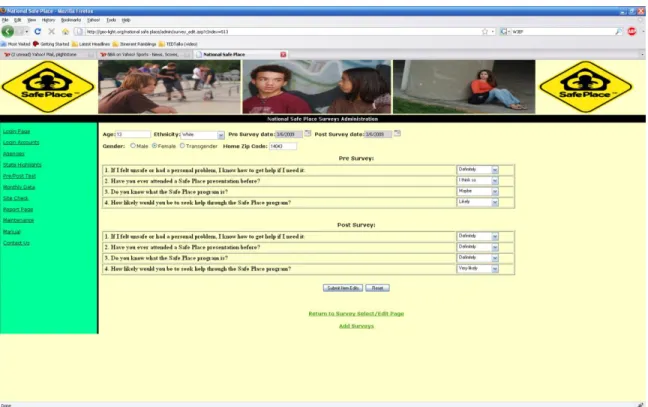Open the Login Page sidebar link
Image resolution: width=648 pixels, height=407 pixels.
(17, 131)
